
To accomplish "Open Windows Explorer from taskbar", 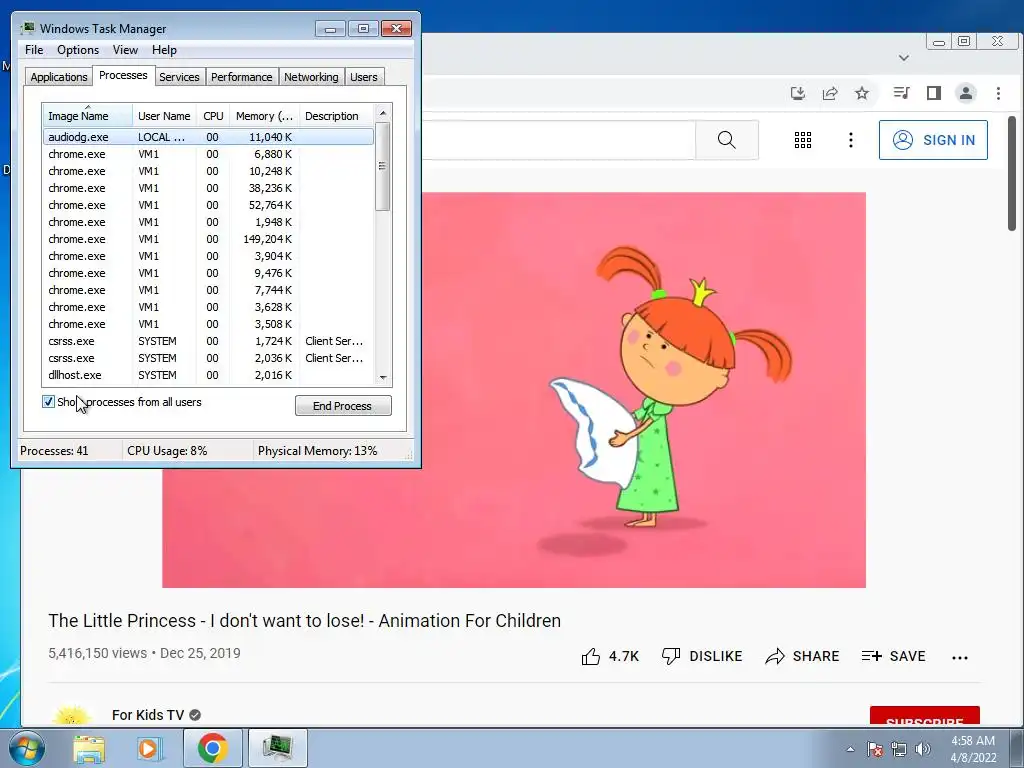I will click(x=89, y=748).
